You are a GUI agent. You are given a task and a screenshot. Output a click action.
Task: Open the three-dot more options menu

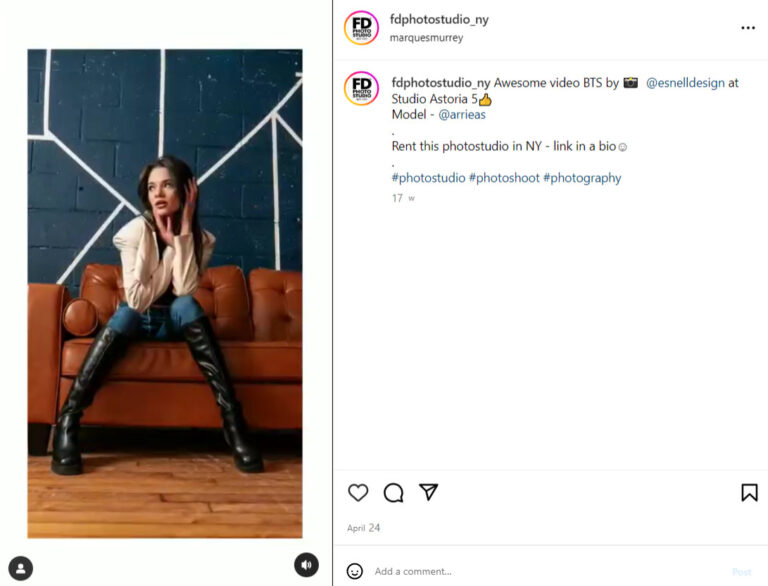point(748,28)
